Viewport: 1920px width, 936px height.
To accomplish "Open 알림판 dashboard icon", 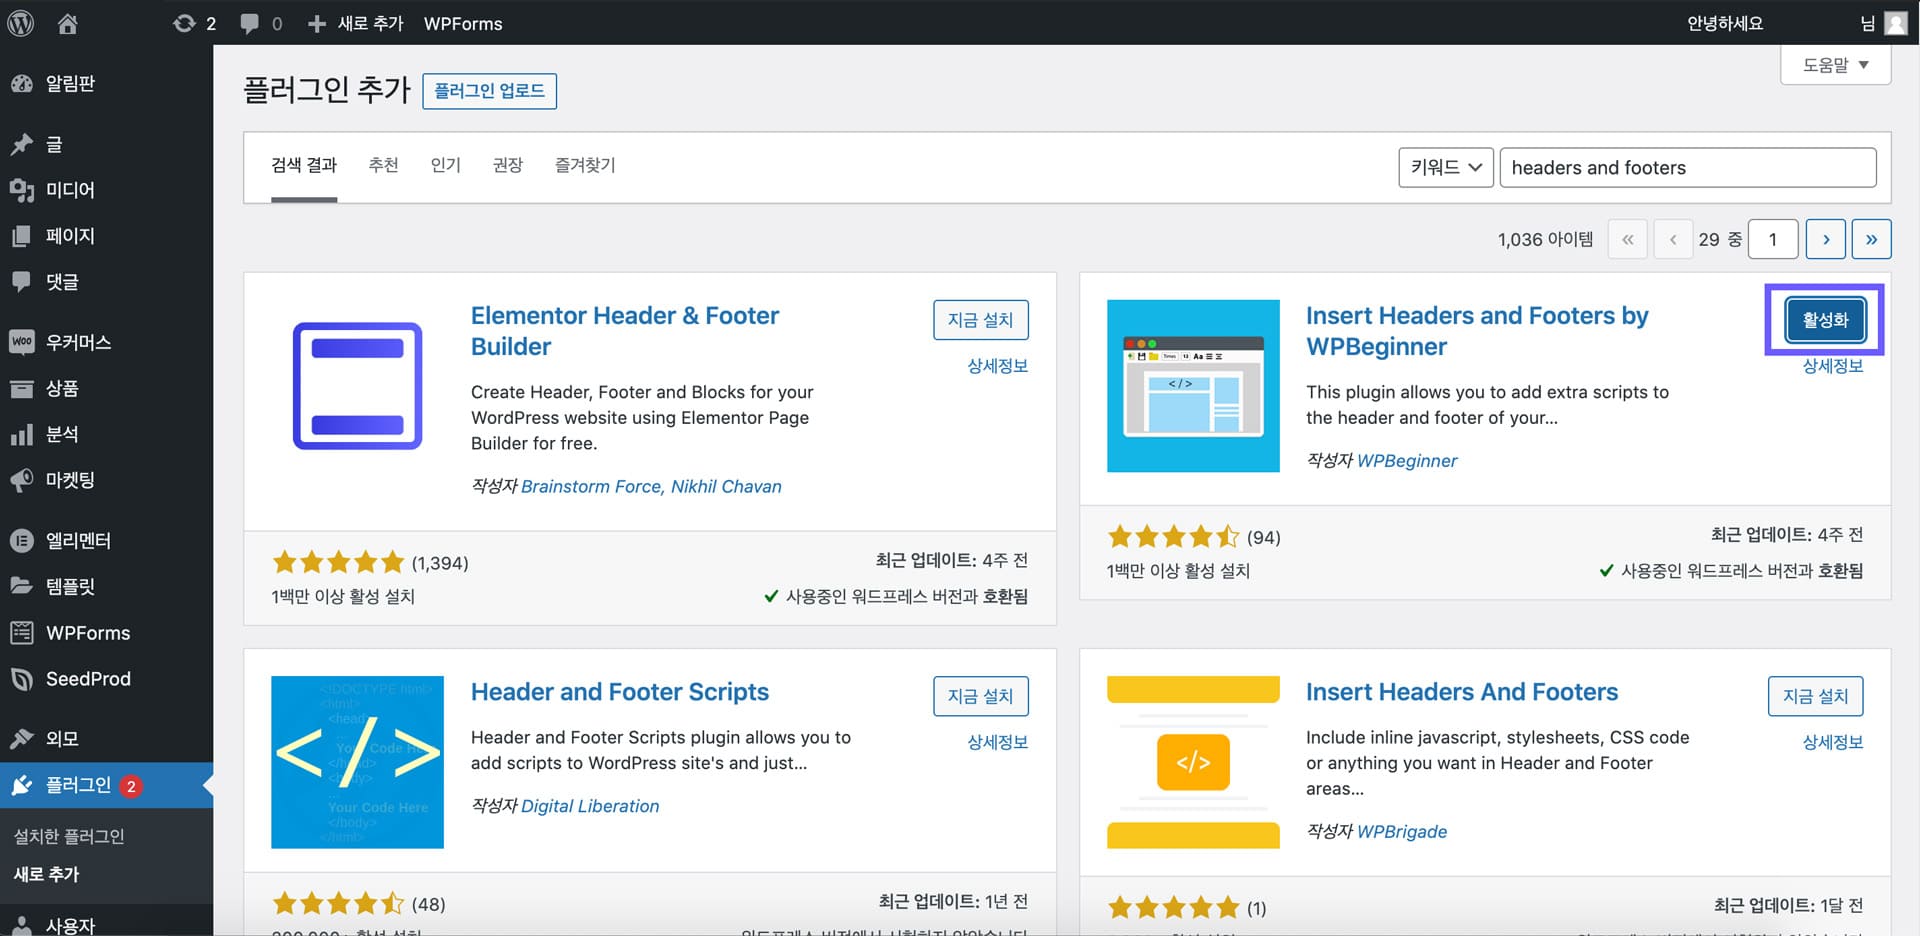I will point(22,84).
